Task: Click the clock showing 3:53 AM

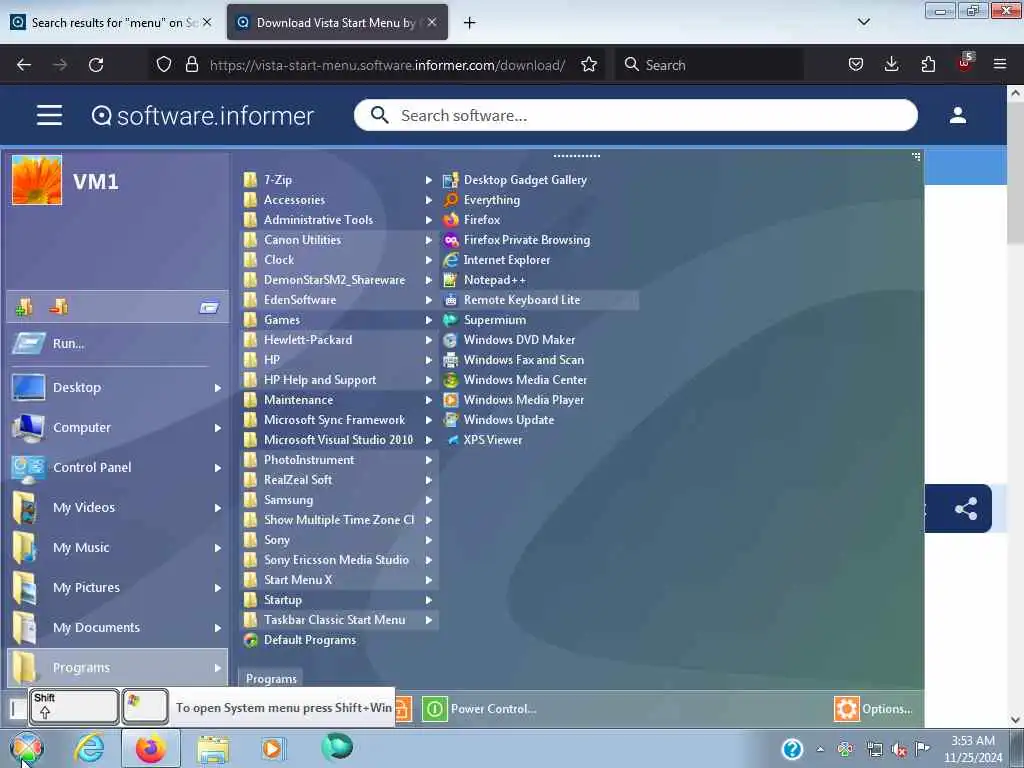Action: (973, 749)
